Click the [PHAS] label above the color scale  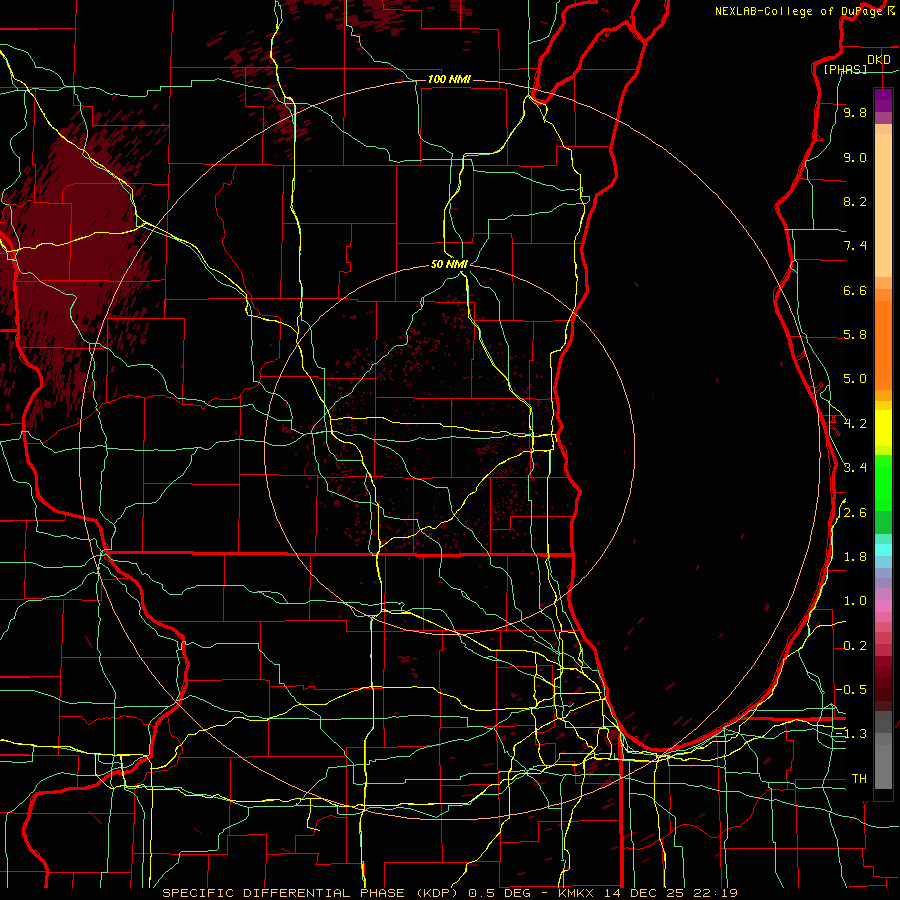(845, 69)
